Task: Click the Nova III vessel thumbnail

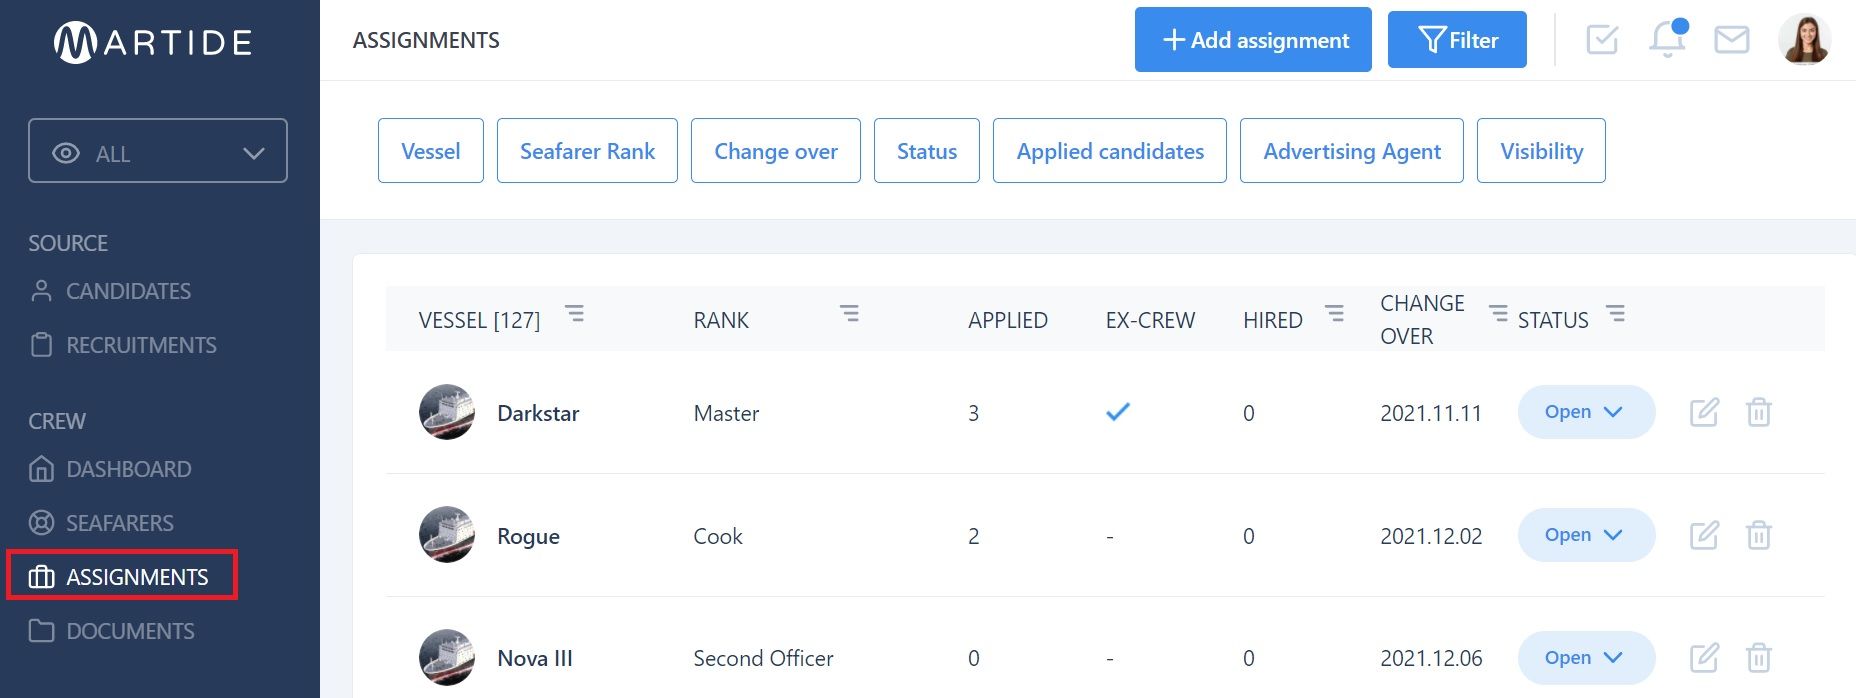Action: pos(446,657)
